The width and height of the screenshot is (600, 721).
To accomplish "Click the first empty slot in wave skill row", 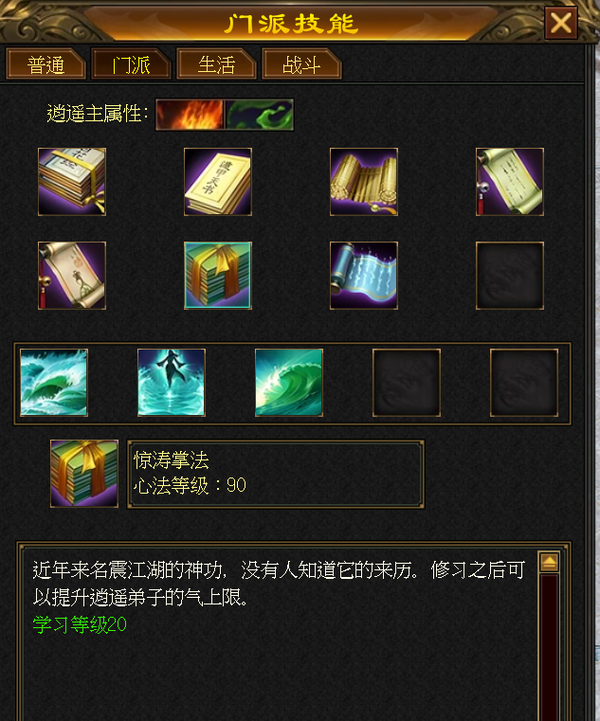I will point(406,383).
